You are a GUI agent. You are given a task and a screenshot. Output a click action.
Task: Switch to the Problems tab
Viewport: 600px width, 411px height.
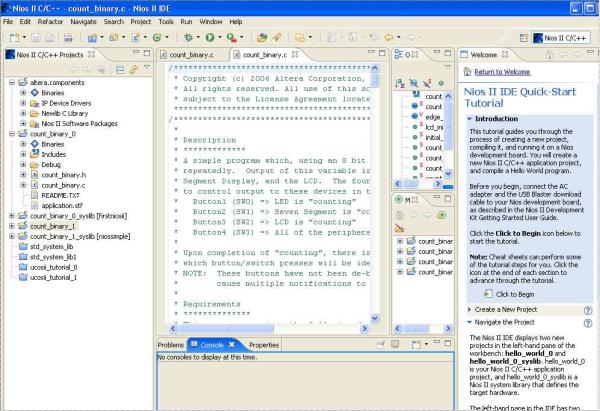[171, 345]
